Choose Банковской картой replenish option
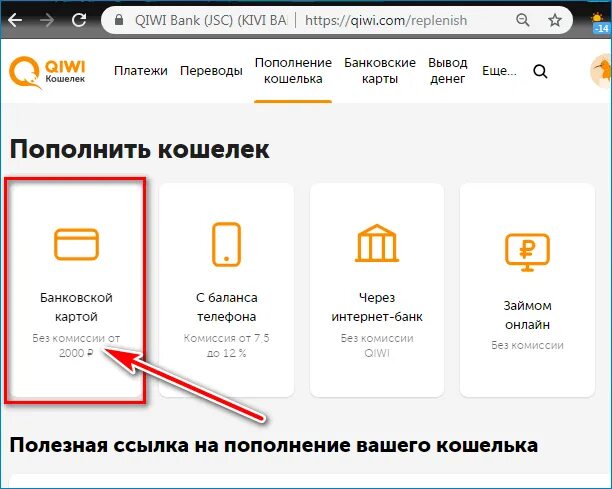 (76, 290)
